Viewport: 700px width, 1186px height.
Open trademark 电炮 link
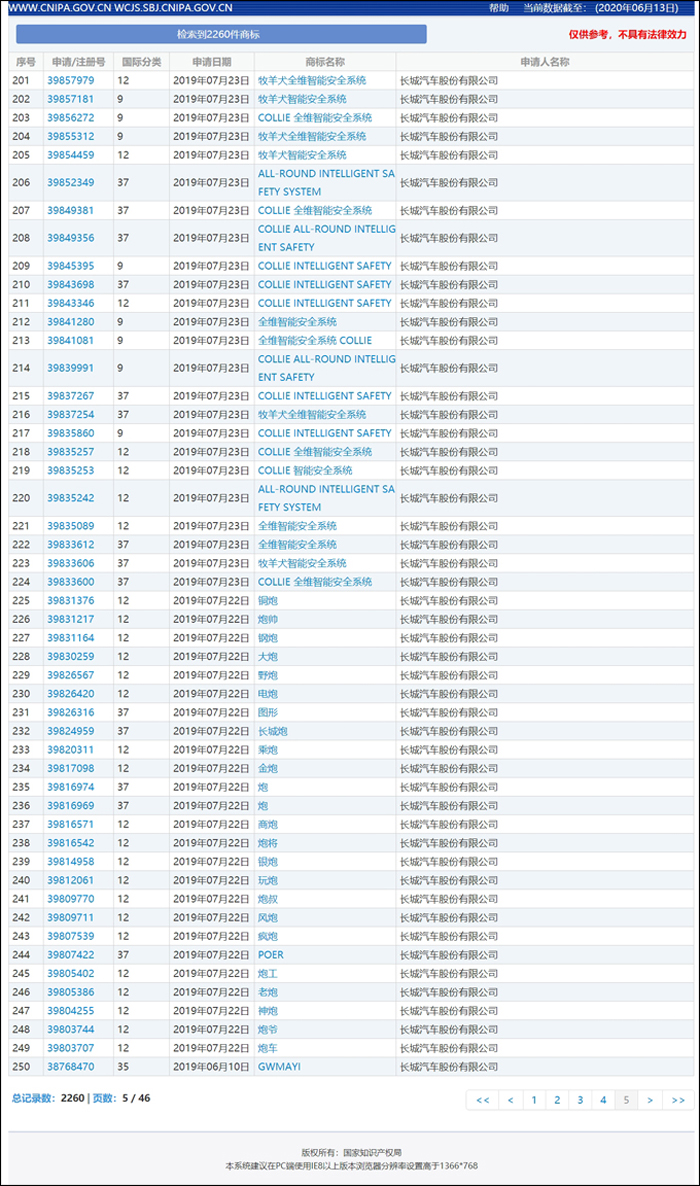[268, 694]
